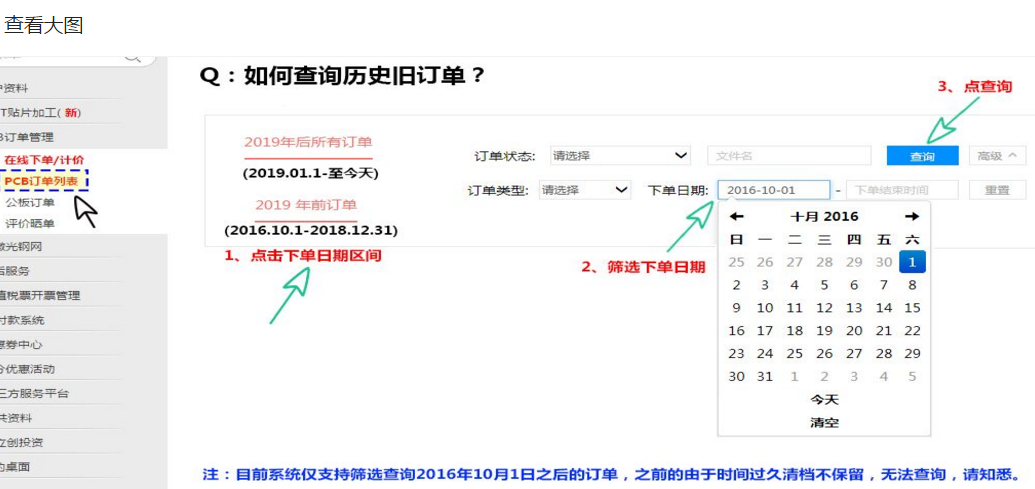This screenshot has width=1035, height=489.
Task: Click the blue 查询 button
Action: coord(922,156)
